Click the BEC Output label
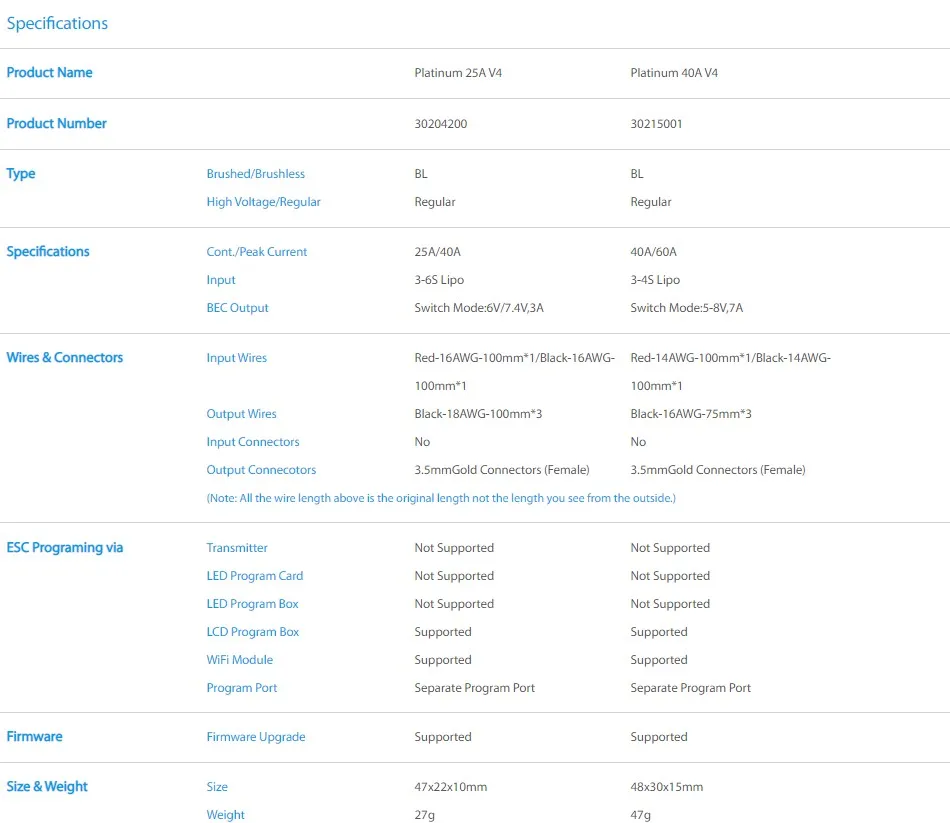The image size is (950, 823). click(238, 308)
